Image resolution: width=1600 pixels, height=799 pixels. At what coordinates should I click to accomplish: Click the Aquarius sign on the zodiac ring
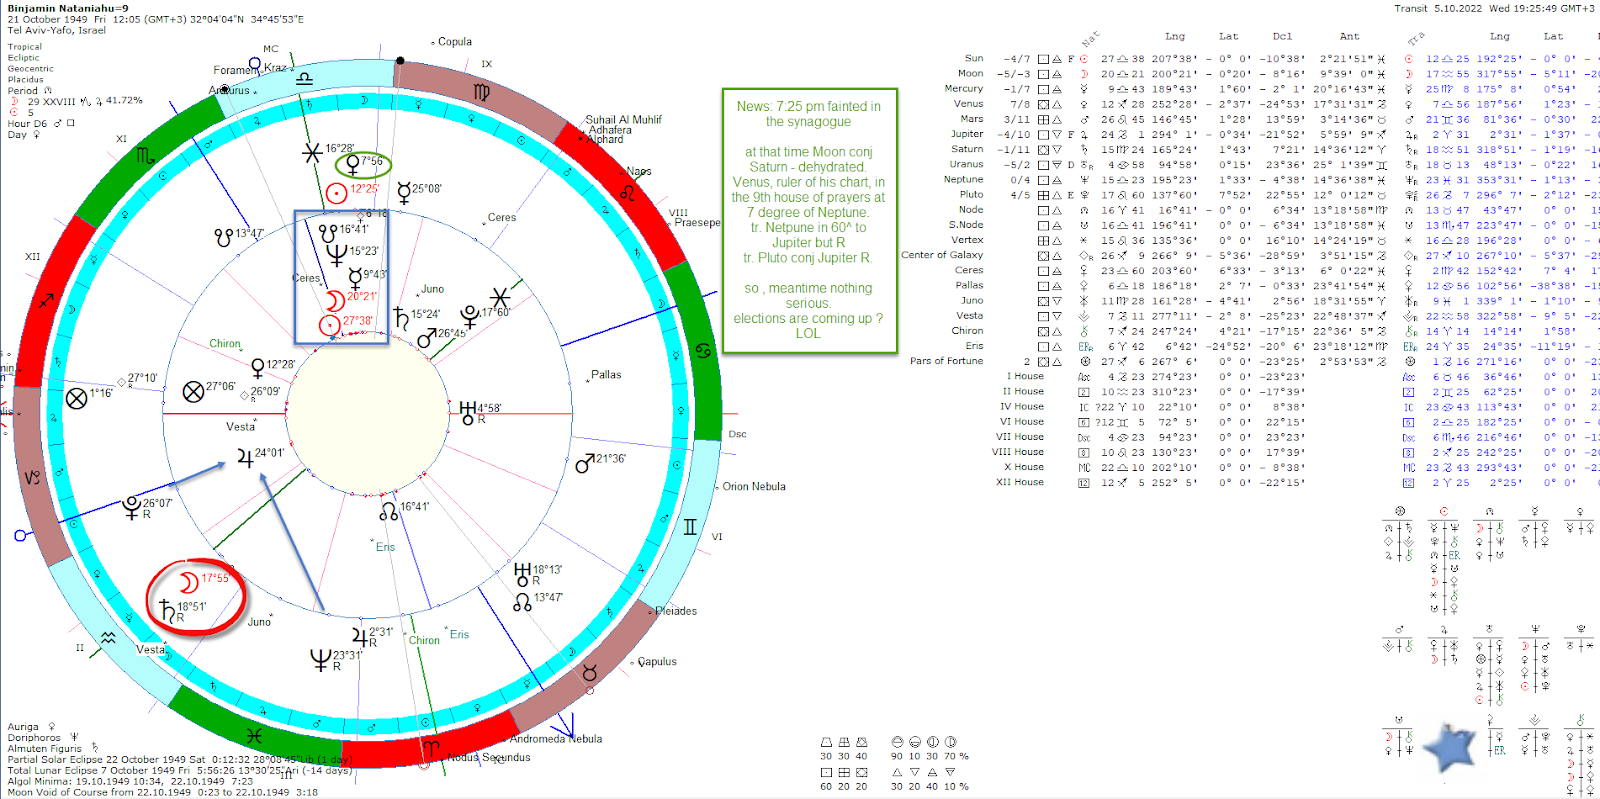coord(108,637)
